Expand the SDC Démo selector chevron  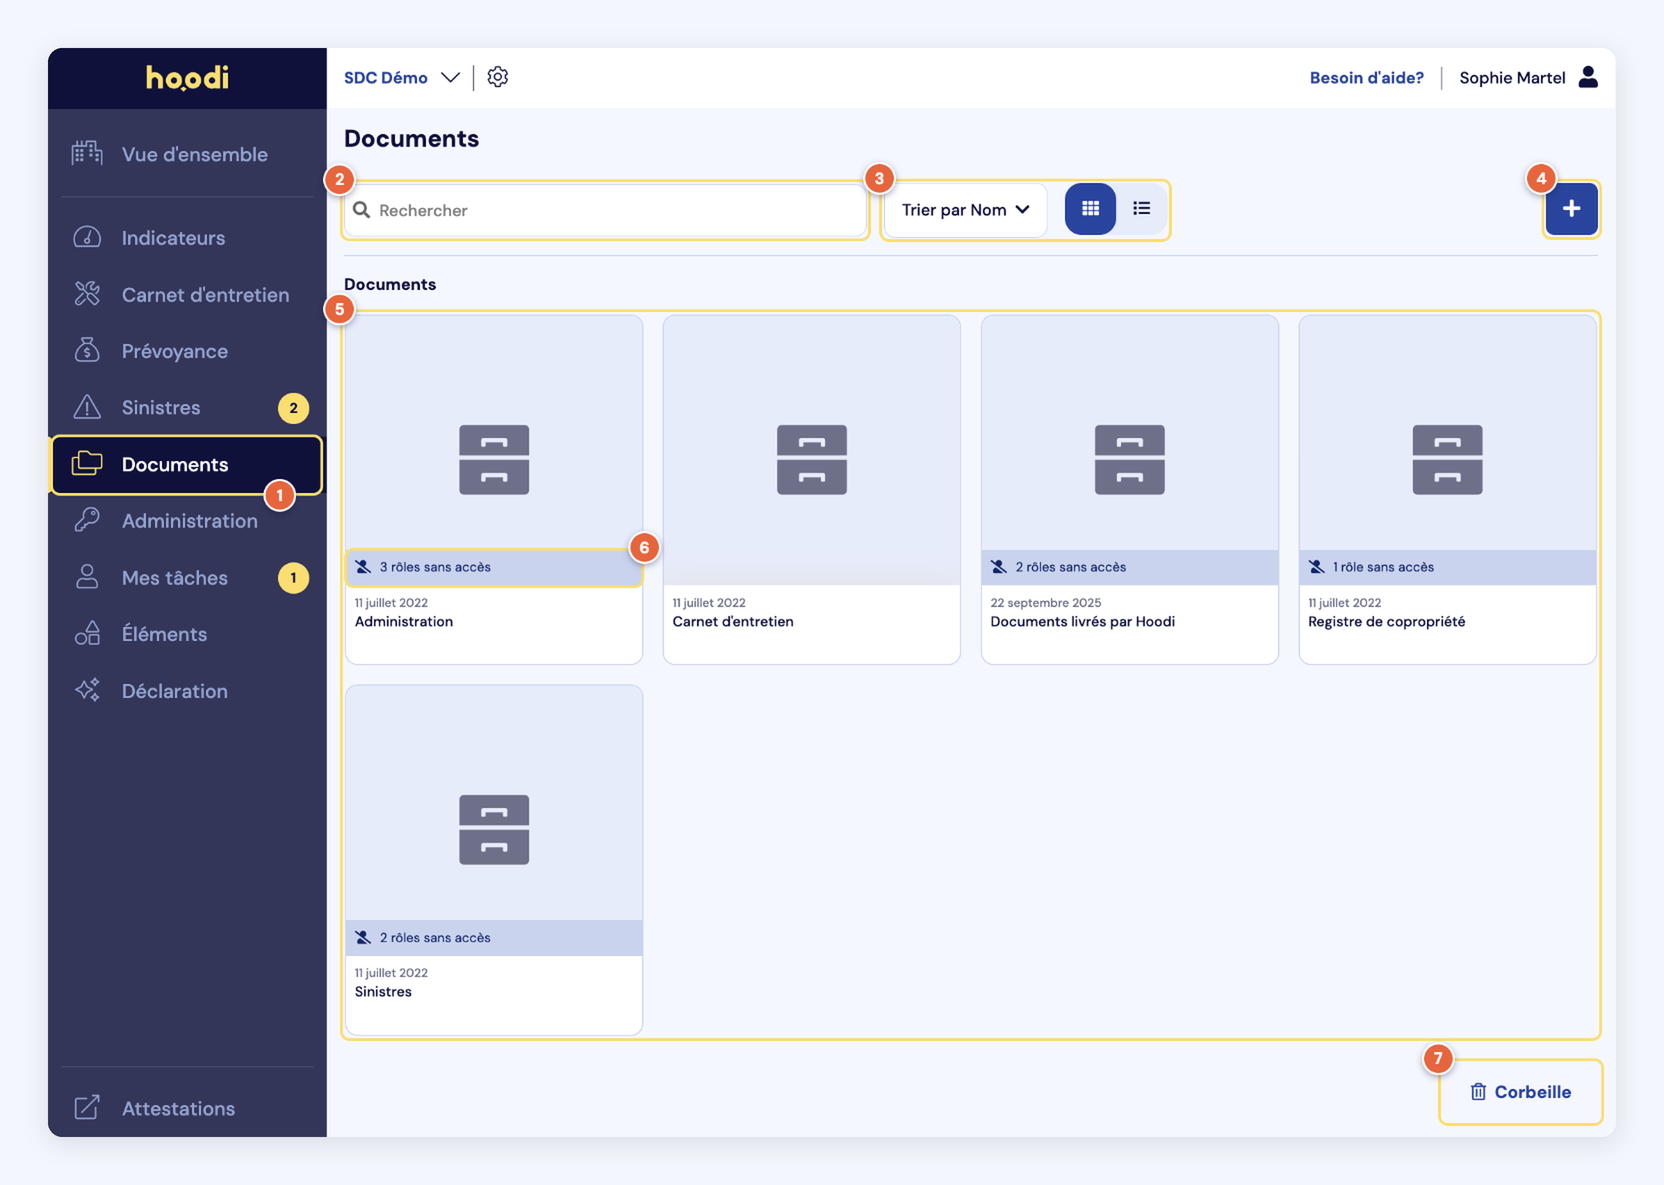(451, 77)
